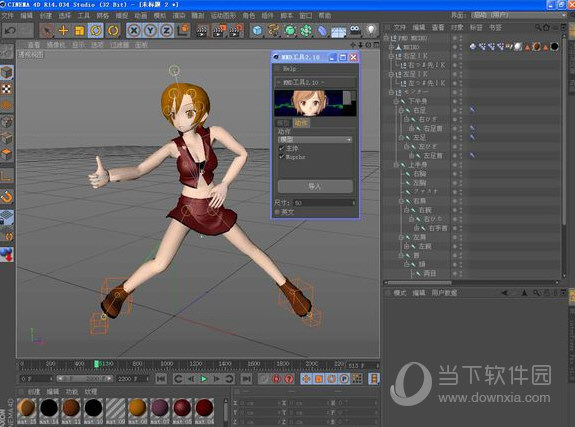Click the recent tools icon left of X axis
This screenshot has width=575, height=427.
coord(113,30)
